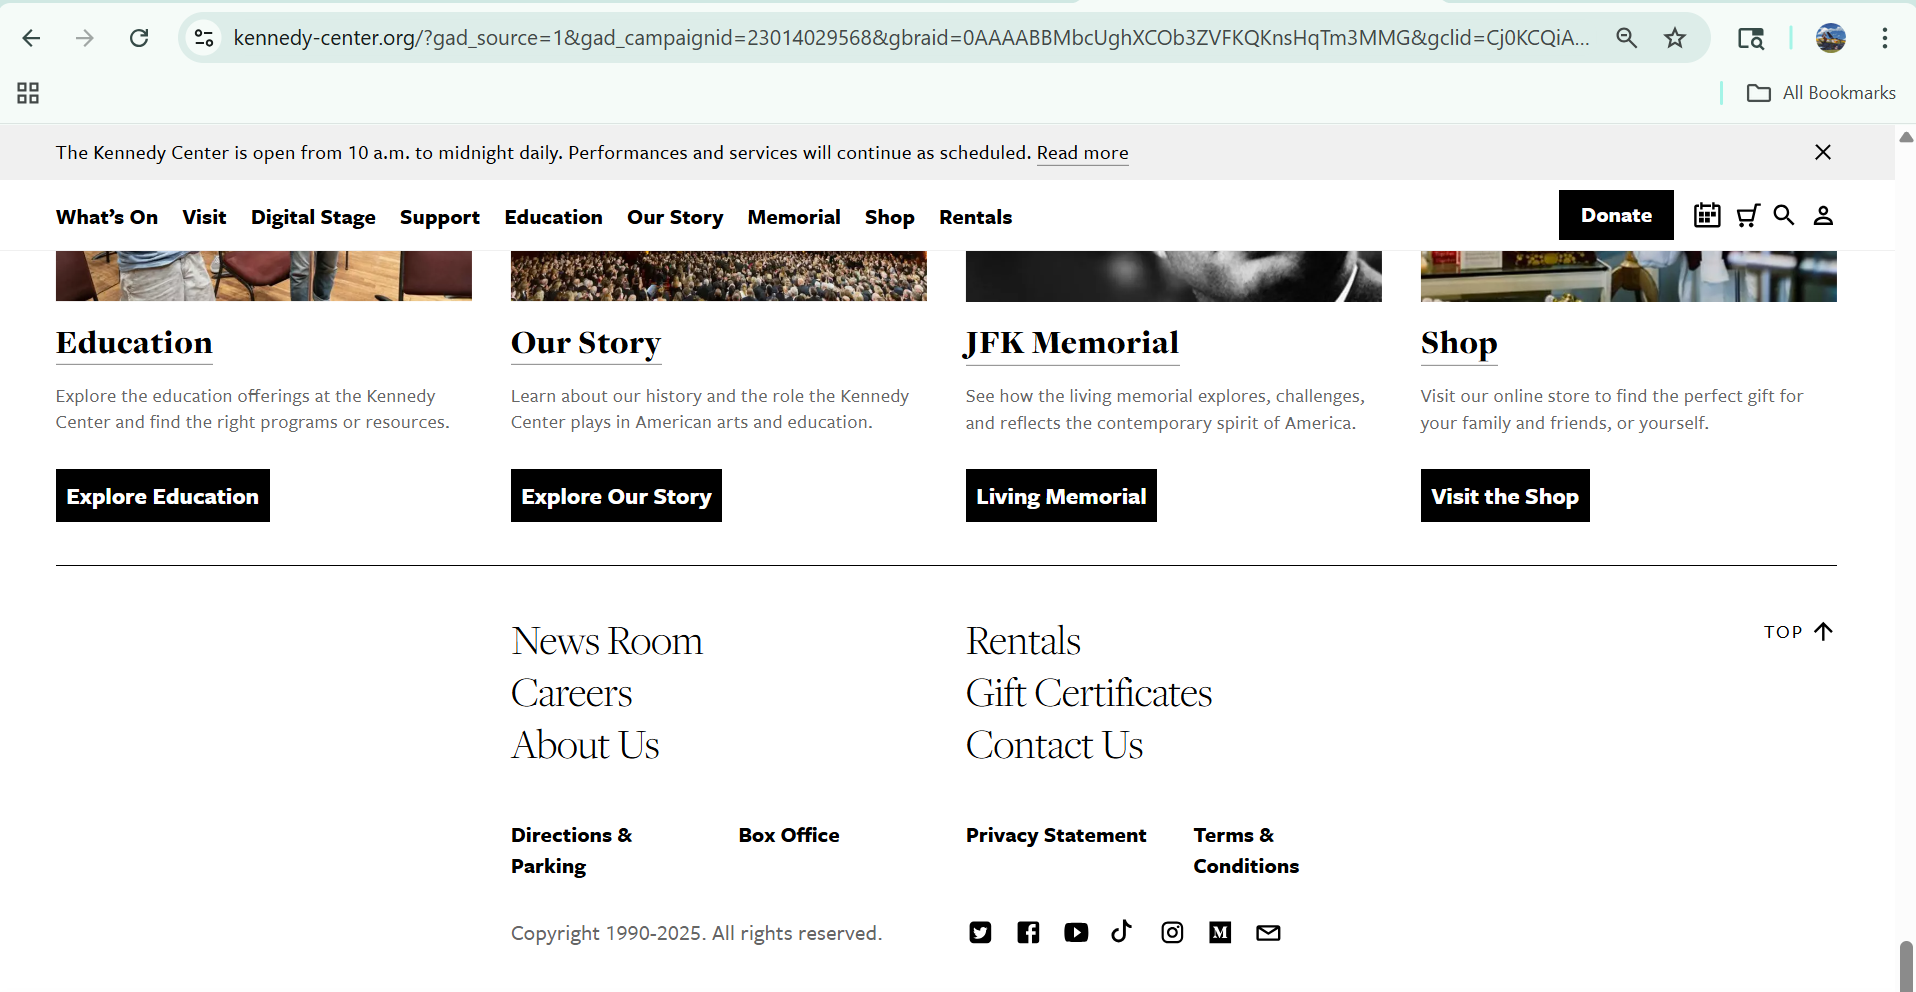Open site search magnifier in navigation

coord(1784,215)
